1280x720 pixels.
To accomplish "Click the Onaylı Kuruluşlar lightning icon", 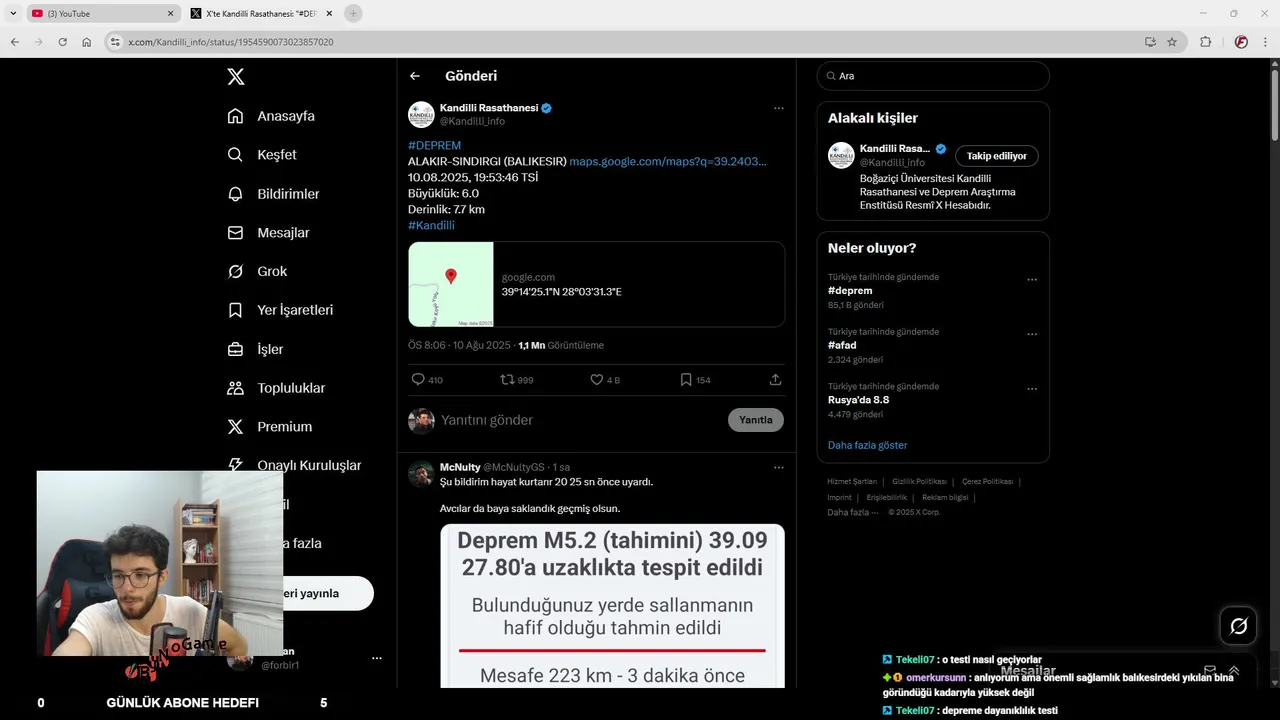I will (x=235, y=465).
